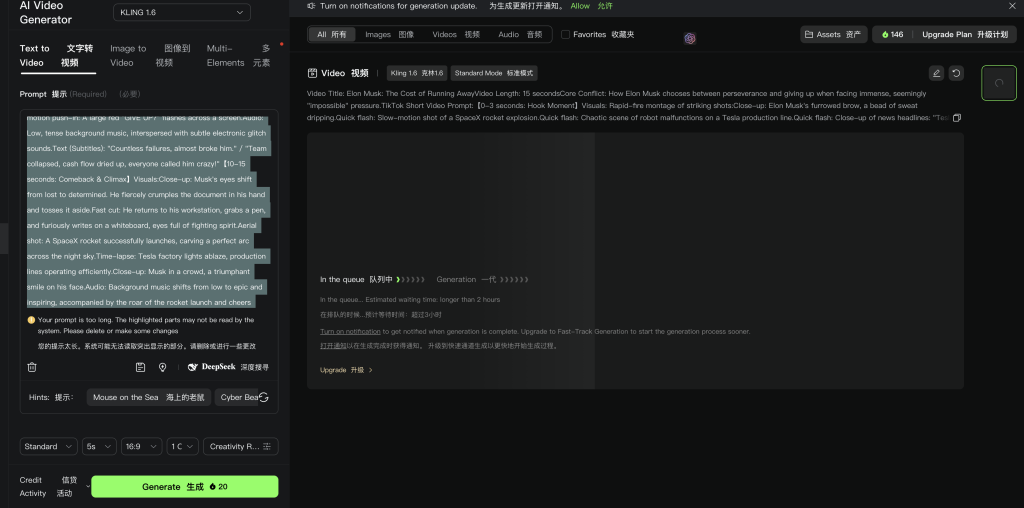Select the Audio filter tab
1024x508 pixels.
pos(521,34)
